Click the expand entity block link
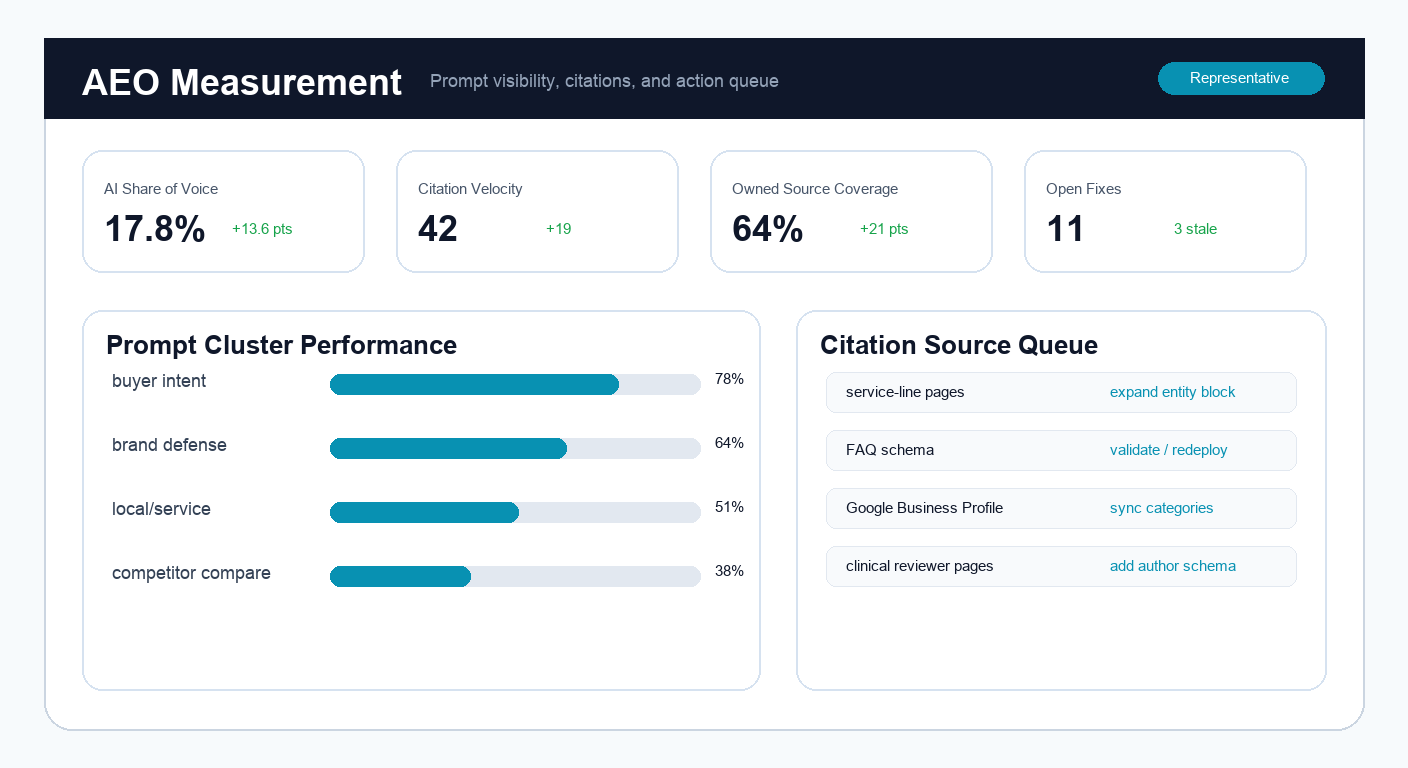The width and height of the screenshot is (1408, 768). click(1172, 392)
